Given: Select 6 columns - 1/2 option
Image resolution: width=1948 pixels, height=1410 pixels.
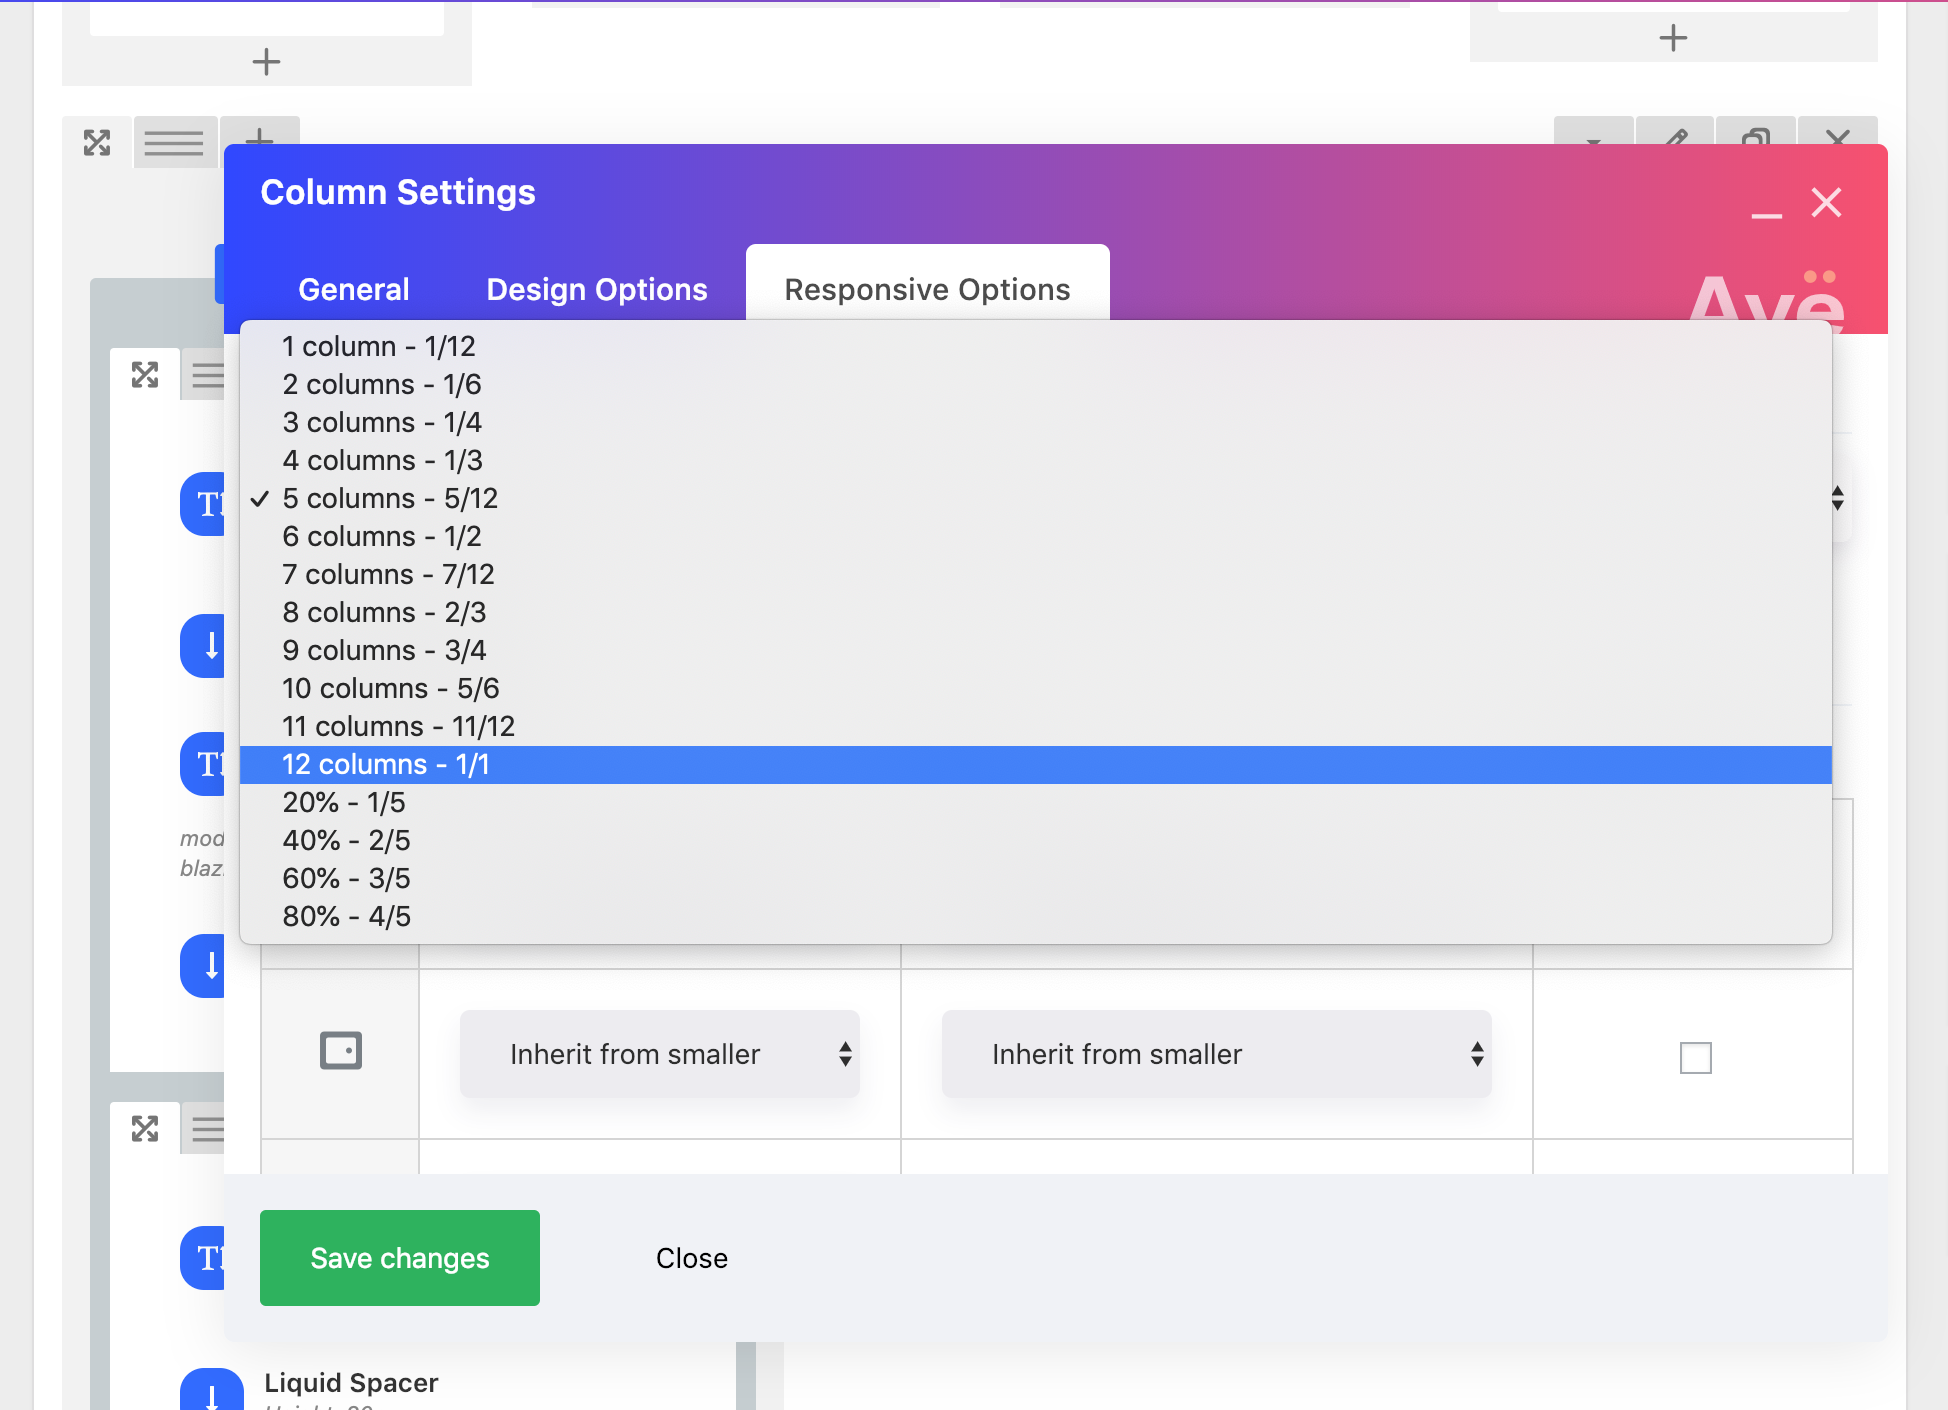Looking at the screenshot, I should 382,537.
